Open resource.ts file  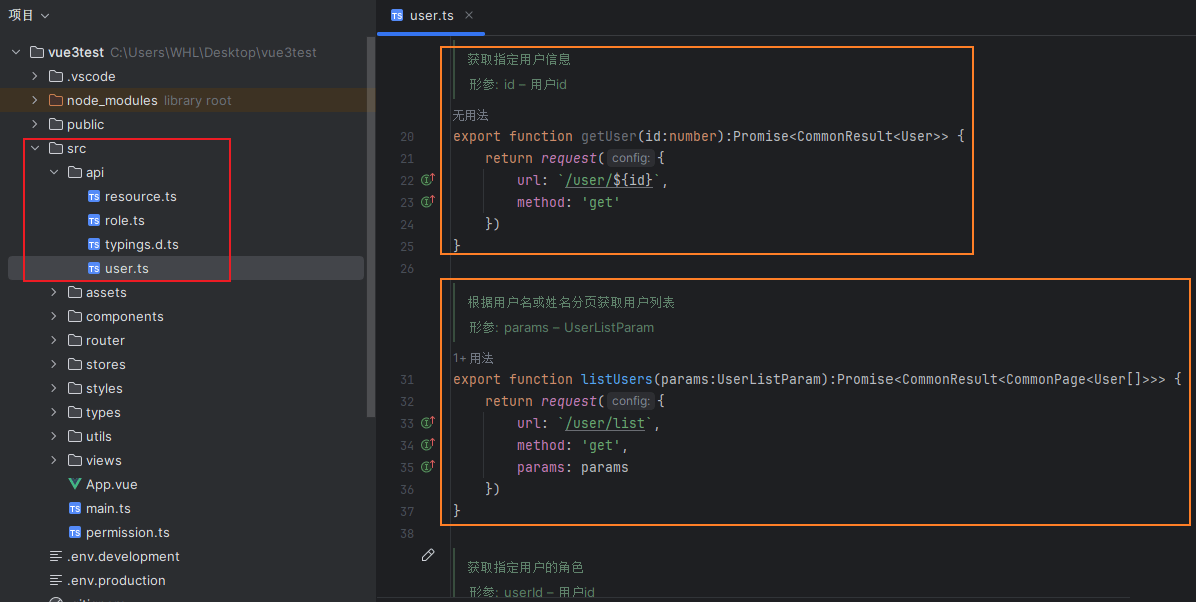tap(140, 197)
